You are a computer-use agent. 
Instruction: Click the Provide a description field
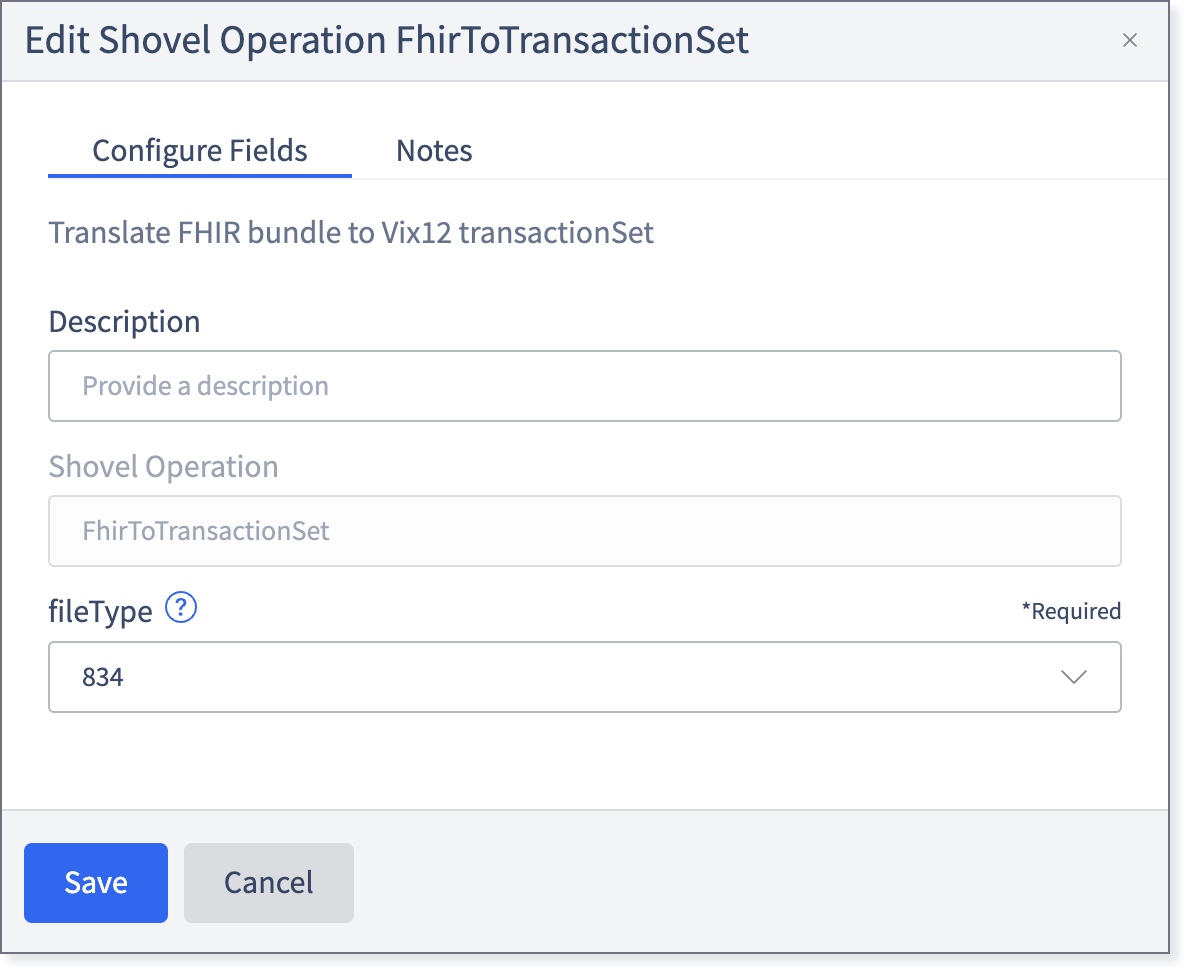pos(584,386)
